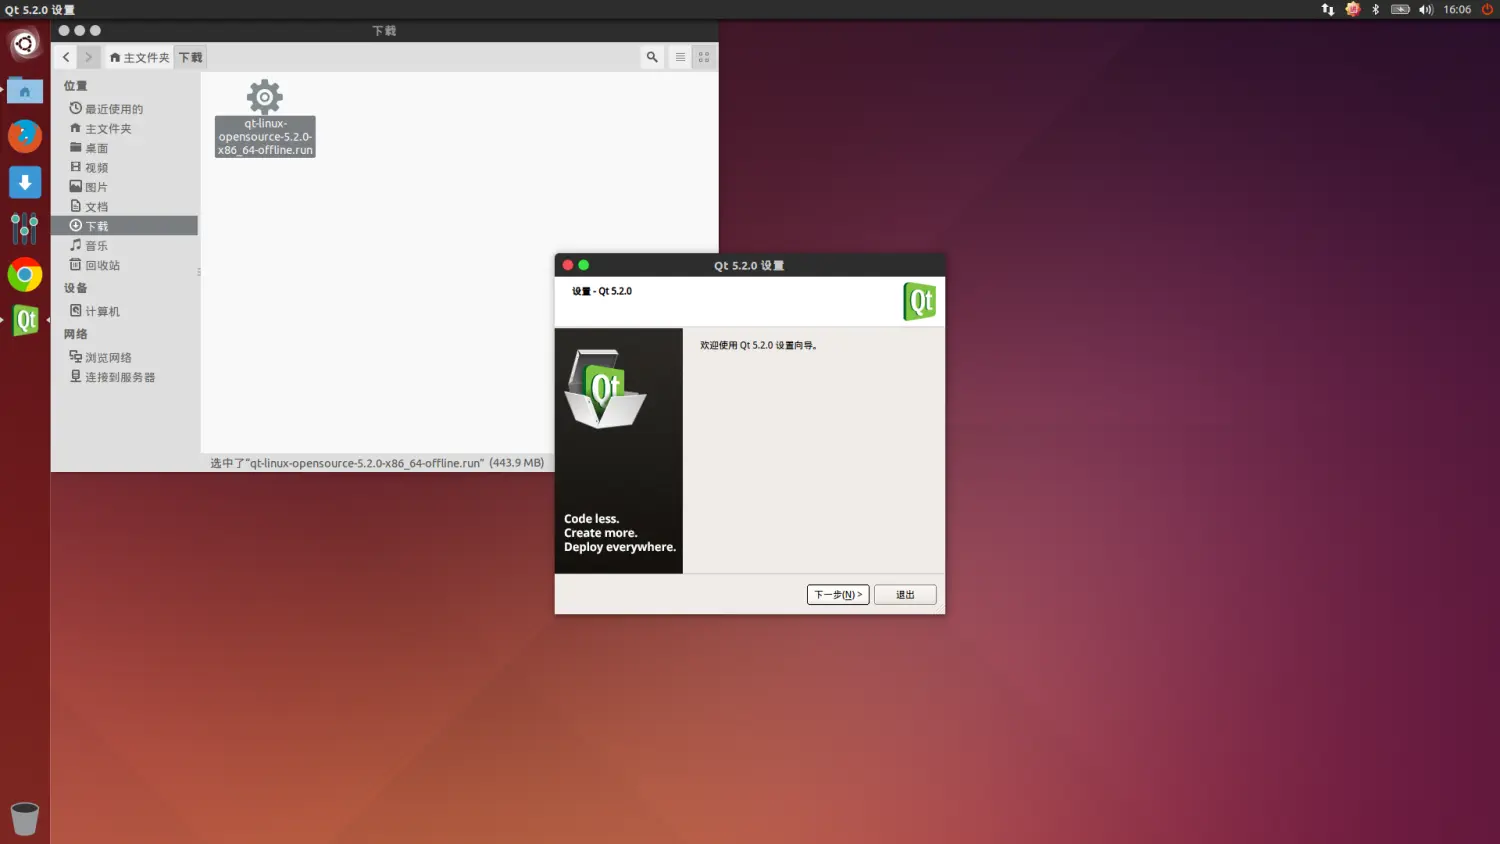Launch Google Chrome from the dock

(25, 274)
